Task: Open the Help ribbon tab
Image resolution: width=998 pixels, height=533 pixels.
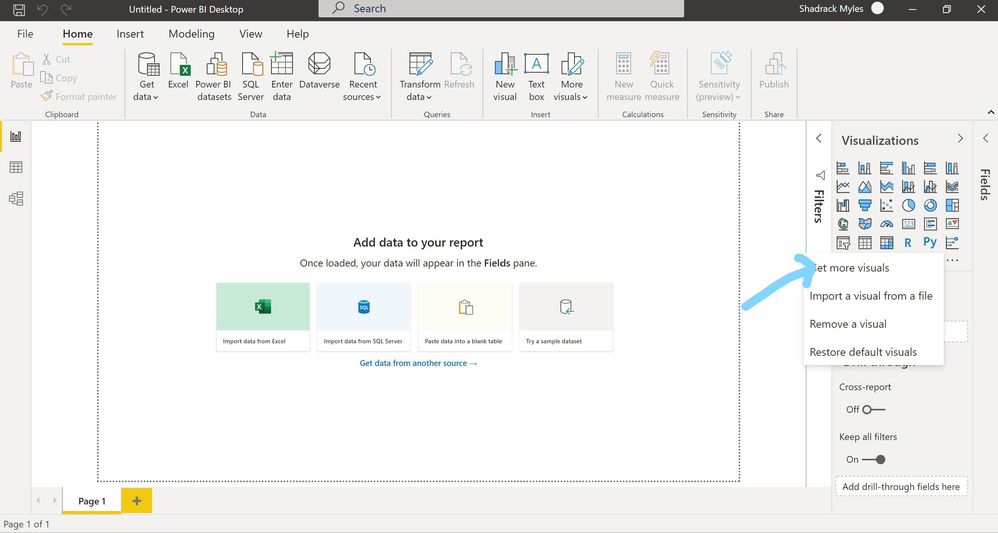Action: tap(297, 34)
